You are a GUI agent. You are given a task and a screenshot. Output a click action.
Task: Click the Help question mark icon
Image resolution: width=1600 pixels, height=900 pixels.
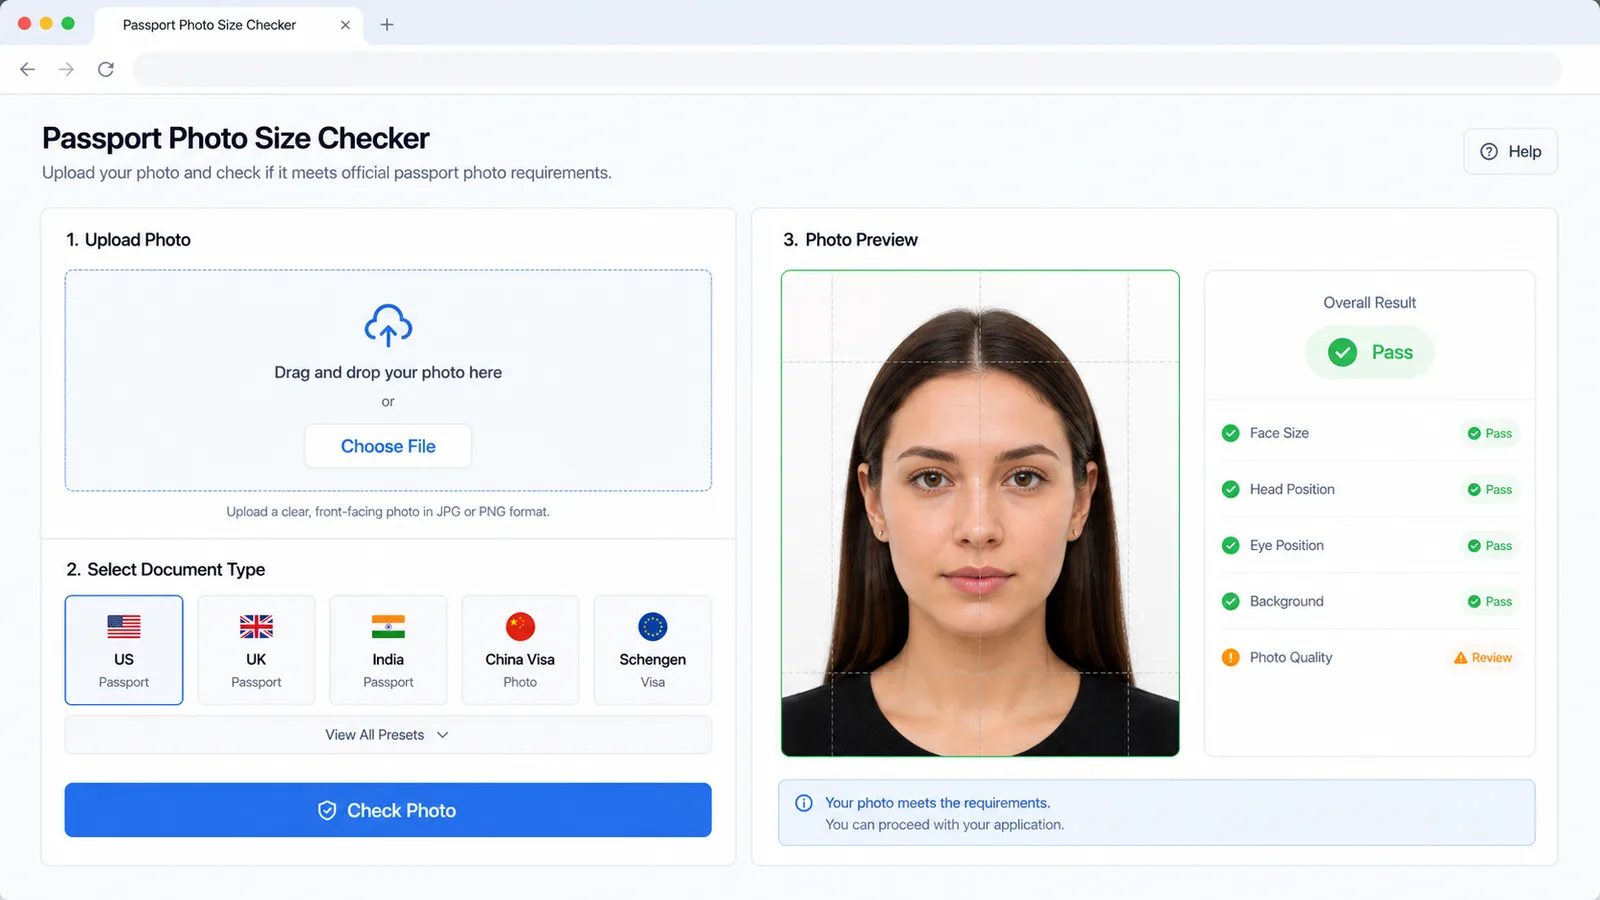[1489, 151]
